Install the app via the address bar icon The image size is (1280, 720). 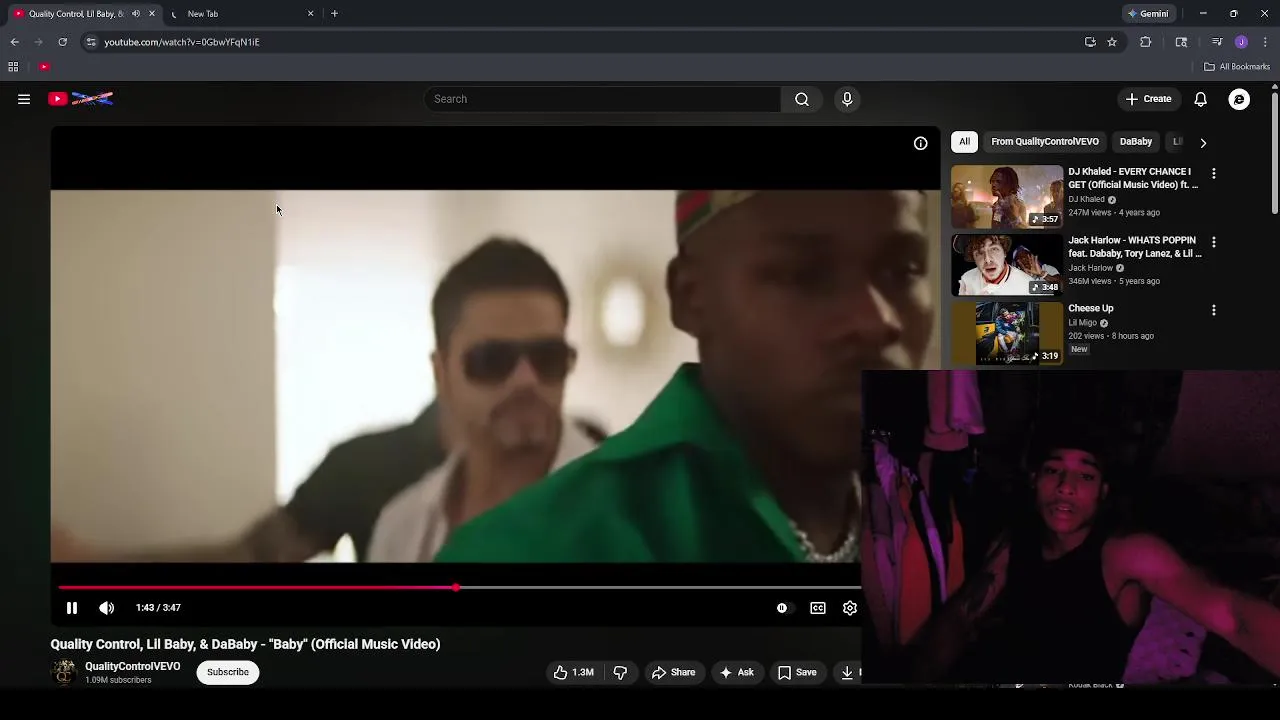(1090, 42)
